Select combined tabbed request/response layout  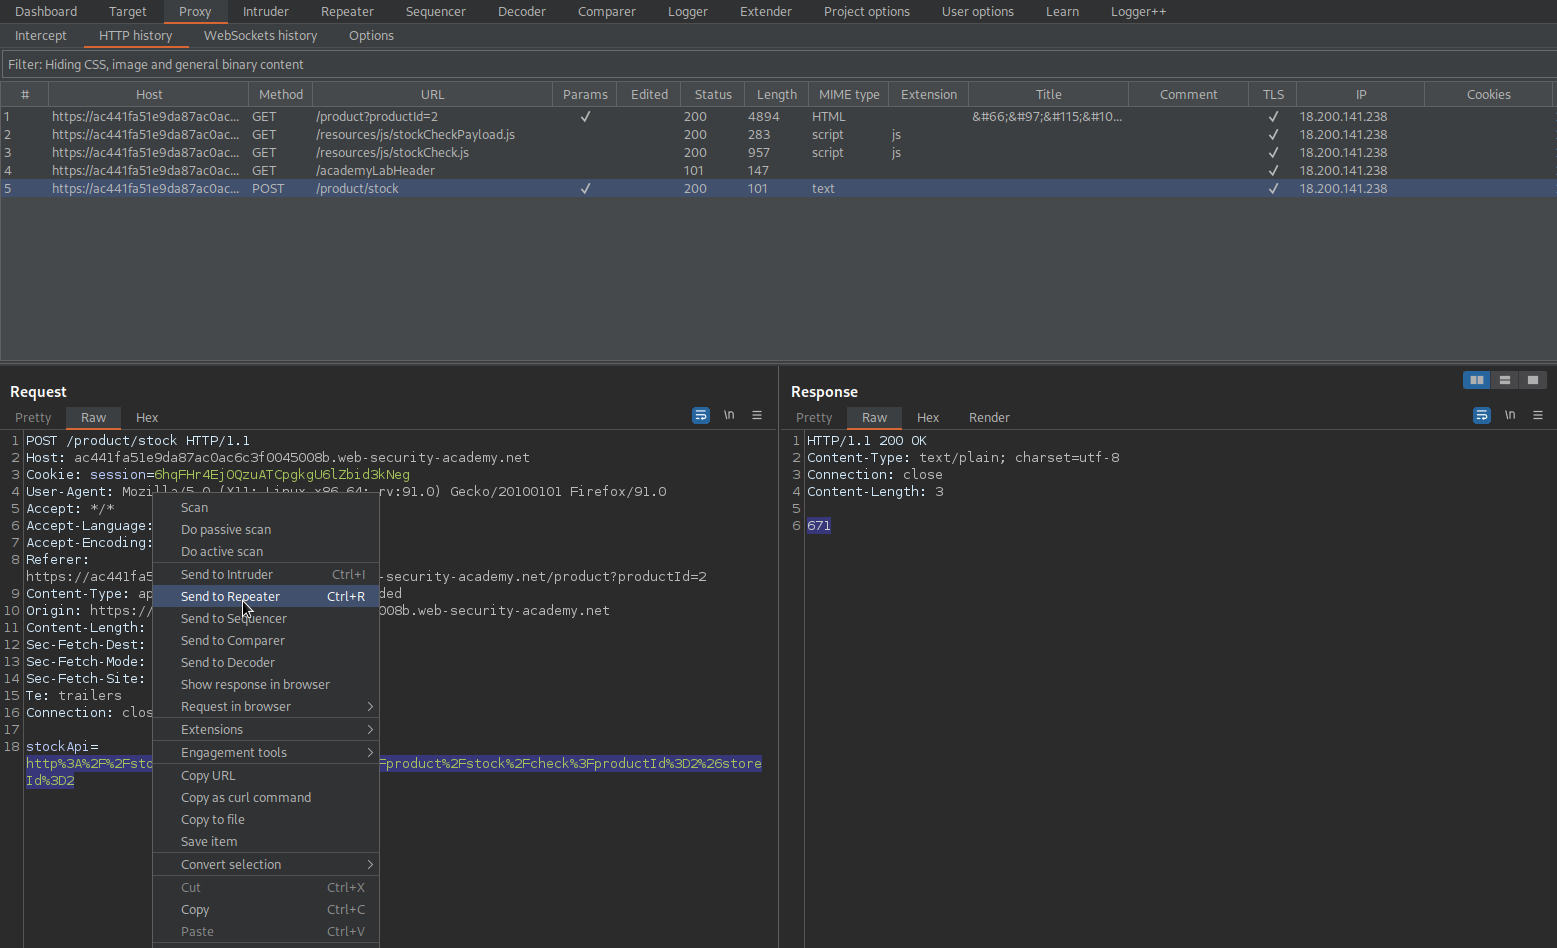[1532, 380]
